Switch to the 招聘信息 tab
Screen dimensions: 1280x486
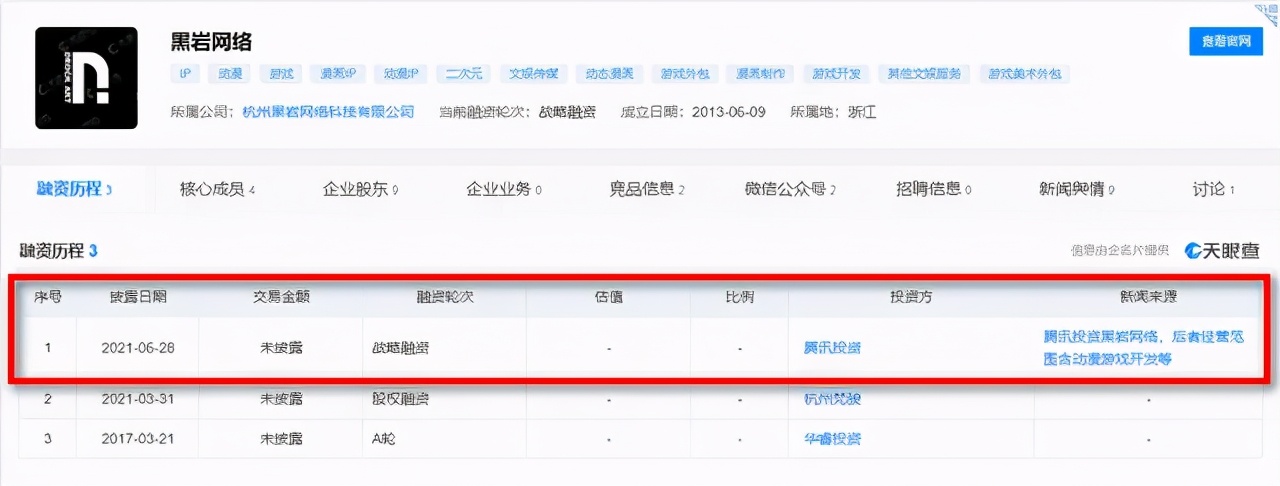(934, 189)
